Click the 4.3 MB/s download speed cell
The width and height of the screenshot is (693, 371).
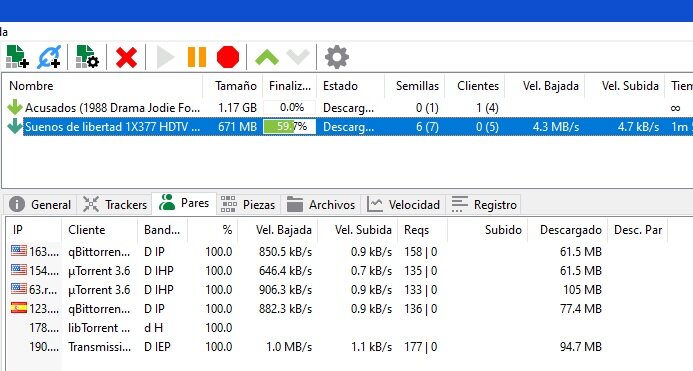click(556, 127)
